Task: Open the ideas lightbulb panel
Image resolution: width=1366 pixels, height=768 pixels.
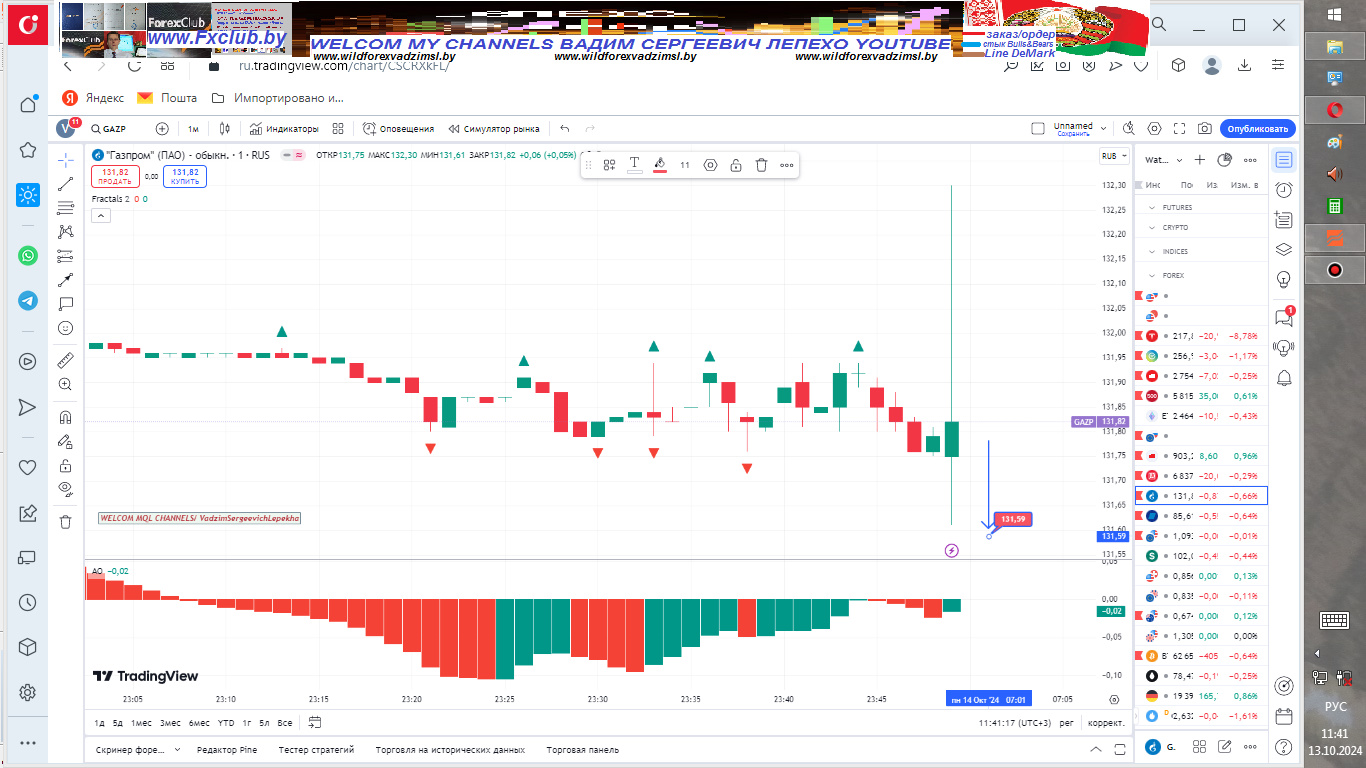Action: click(x=1284, y=278)
